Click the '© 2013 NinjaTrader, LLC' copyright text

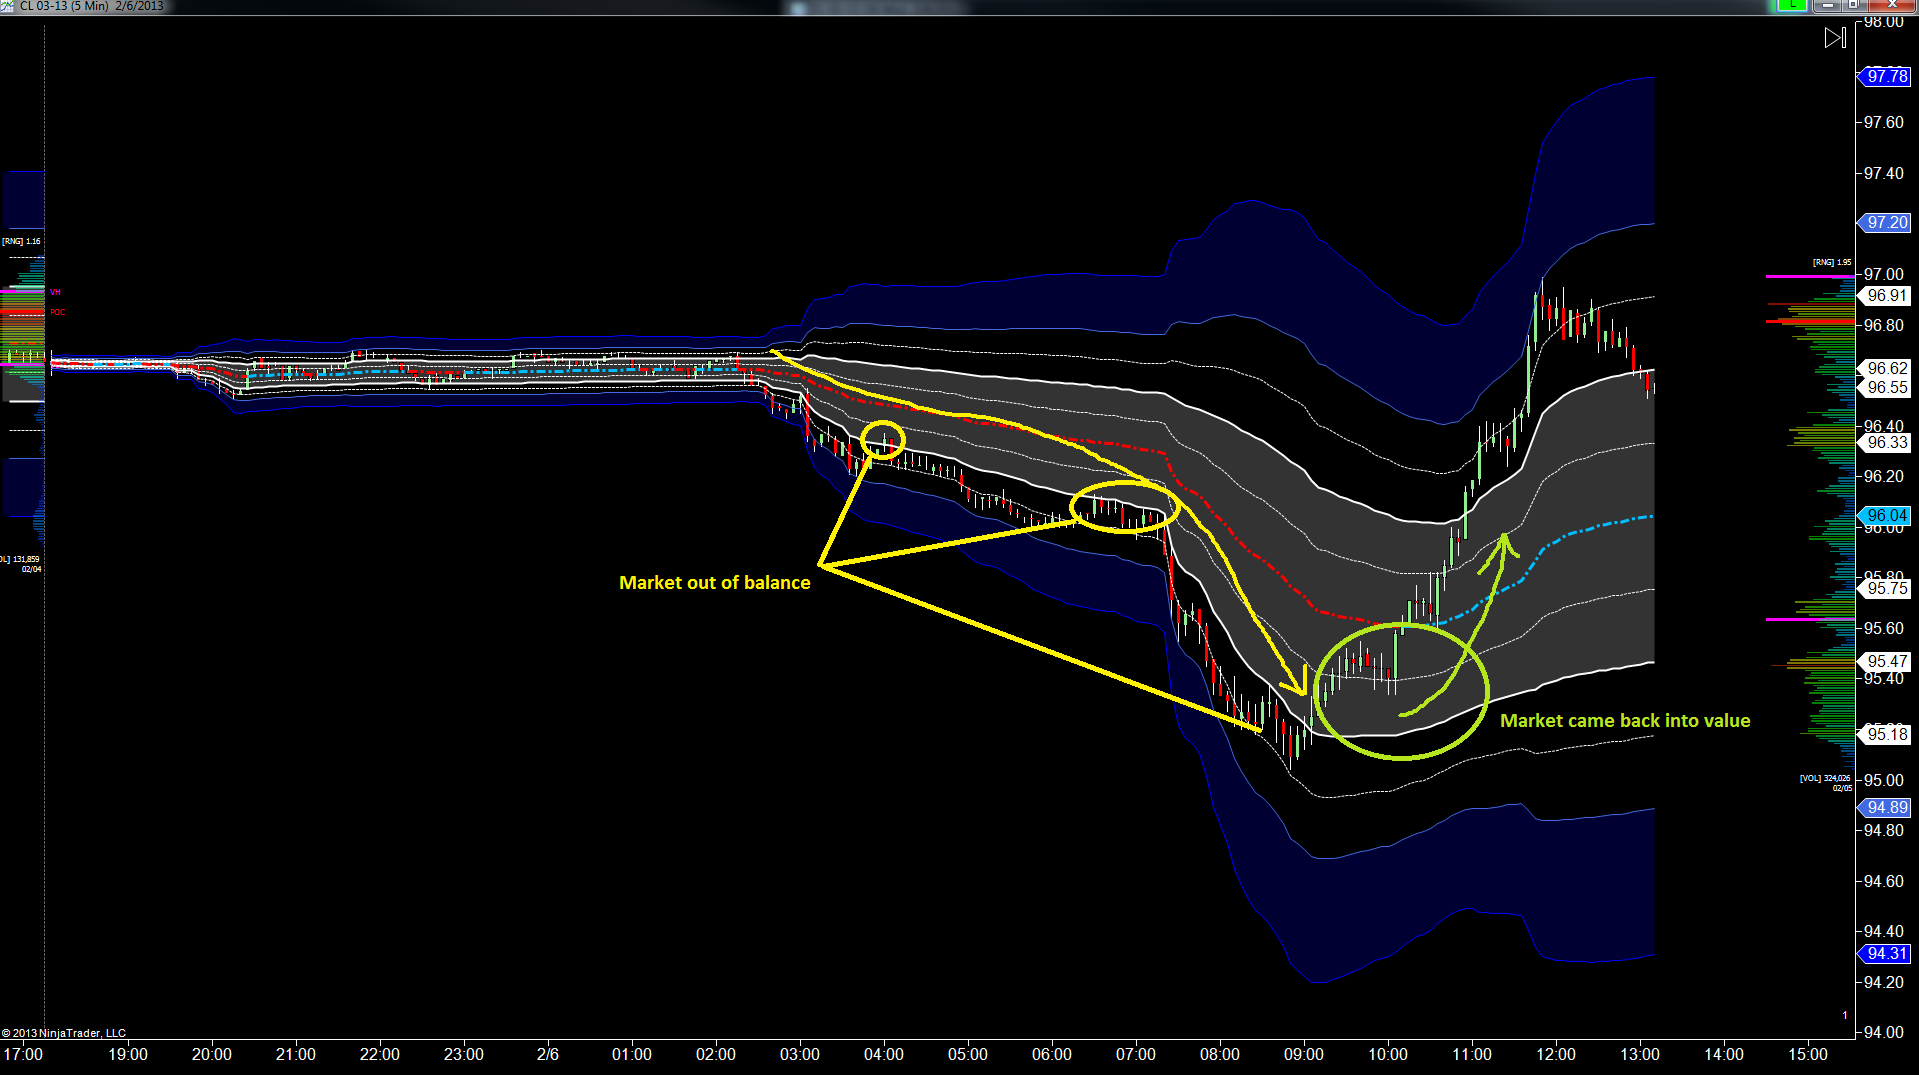[x=64, y=1033]
